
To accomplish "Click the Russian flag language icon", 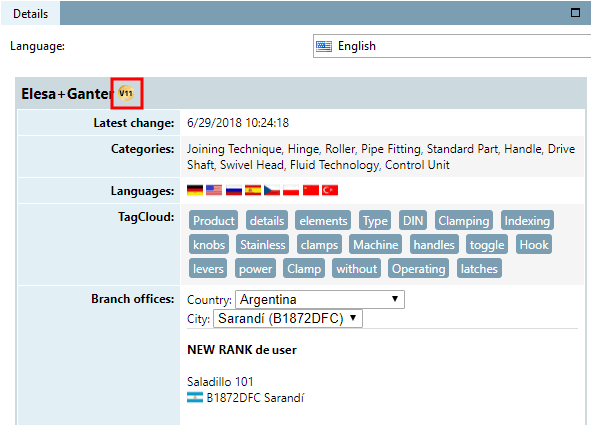I will coord(234,190).
